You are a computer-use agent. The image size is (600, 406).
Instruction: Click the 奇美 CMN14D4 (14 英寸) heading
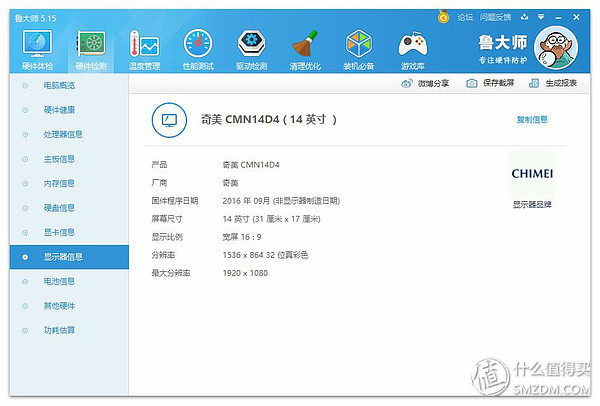(269, 120)
